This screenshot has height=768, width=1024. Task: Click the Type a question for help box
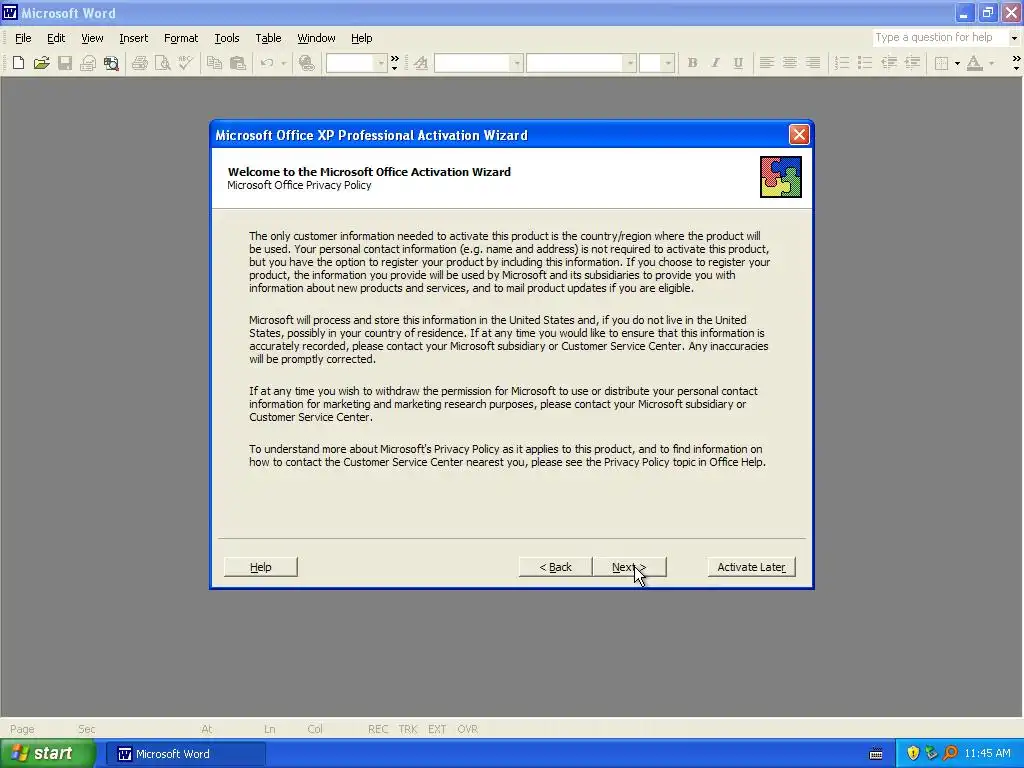tap(940, 38)
